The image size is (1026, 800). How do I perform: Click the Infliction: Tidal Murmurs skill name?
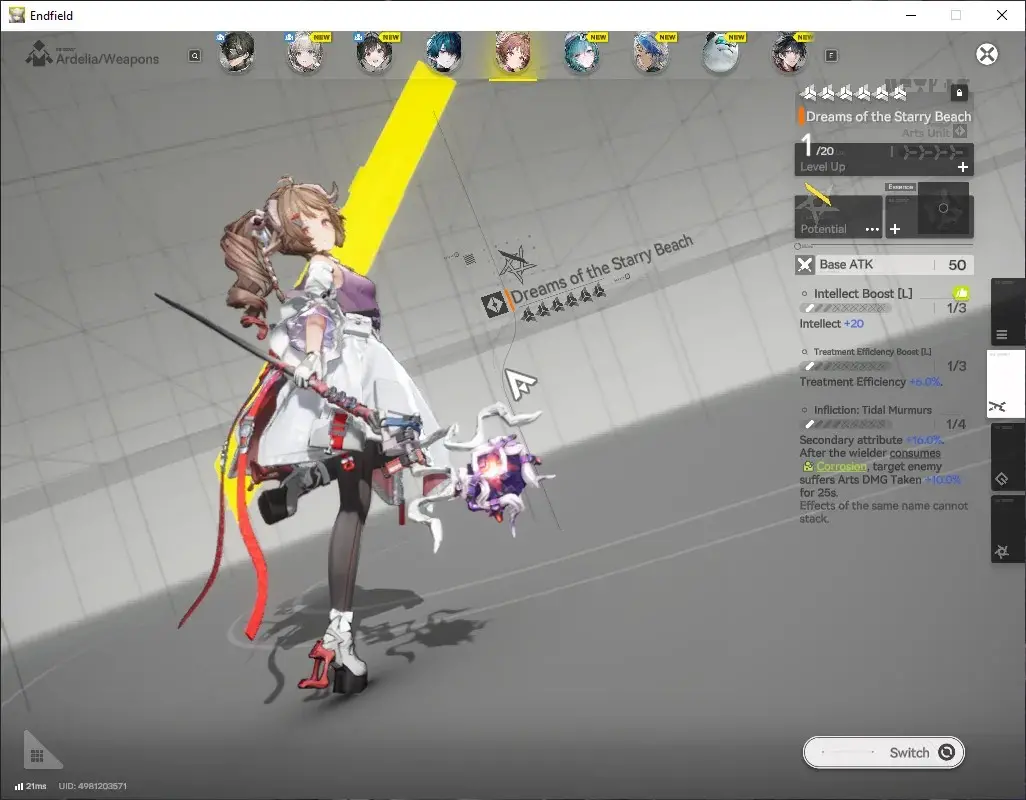(872, 410)
